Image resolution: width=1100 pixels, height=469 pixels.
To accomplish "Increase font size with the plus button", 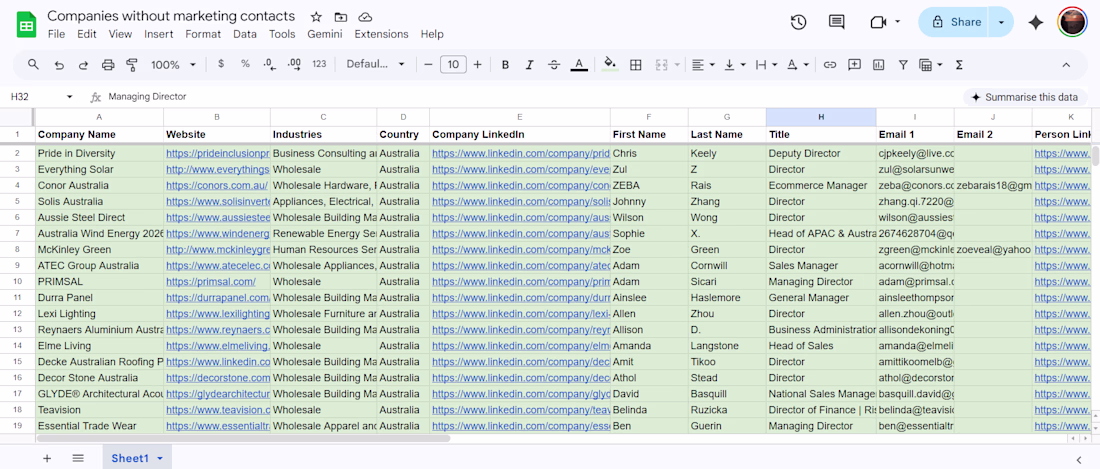I will [x=478, y=64].
